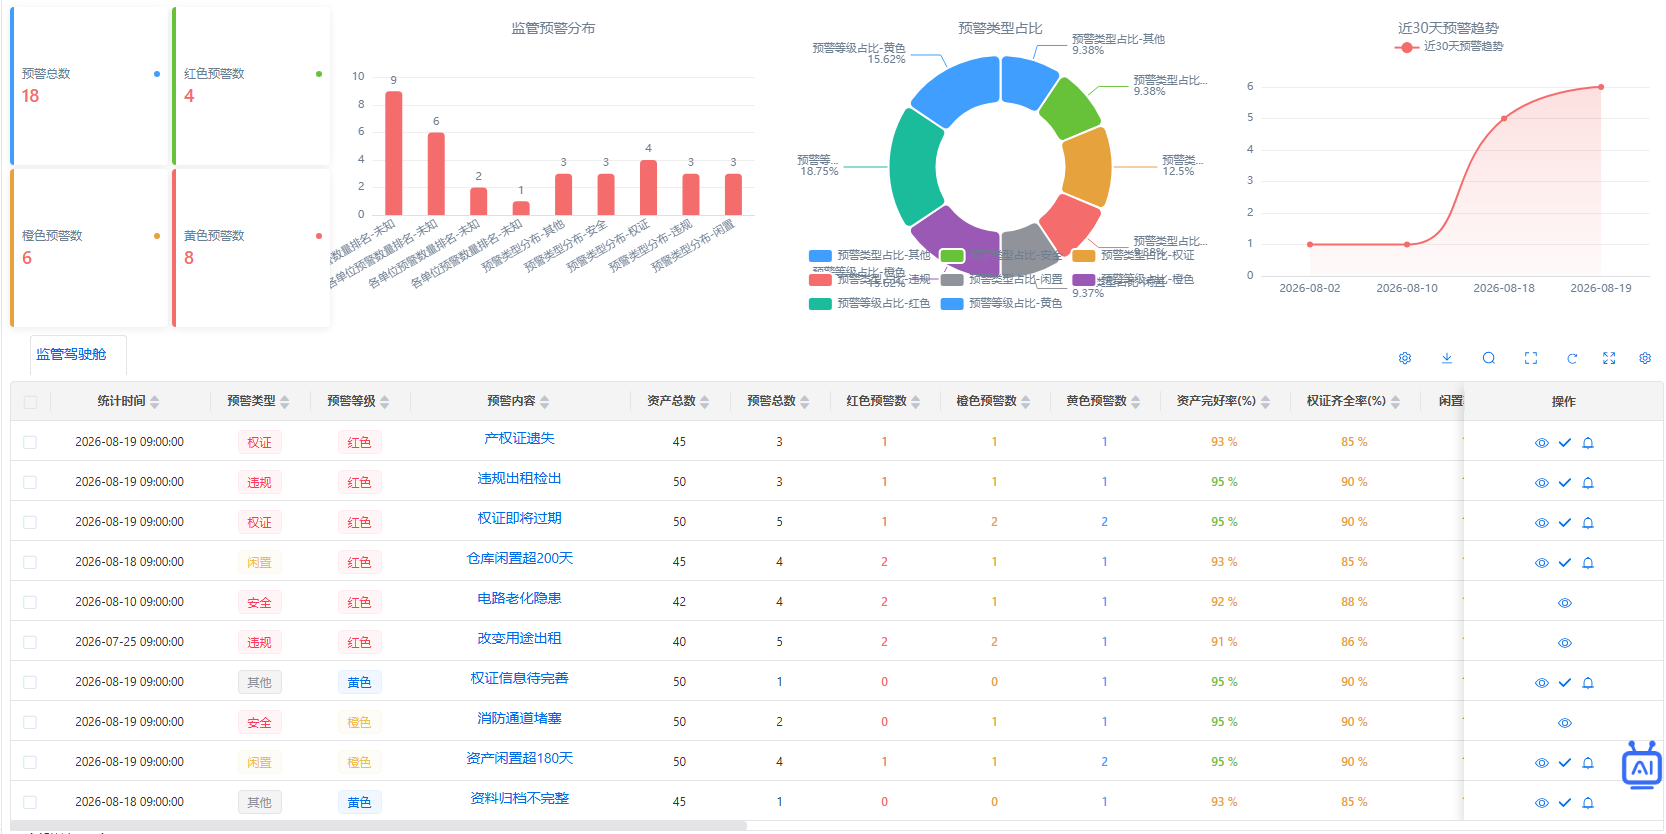Screen dimensions: 1666x834
Task: Open the 资料归档不完整 link
Action: (519, 799)
